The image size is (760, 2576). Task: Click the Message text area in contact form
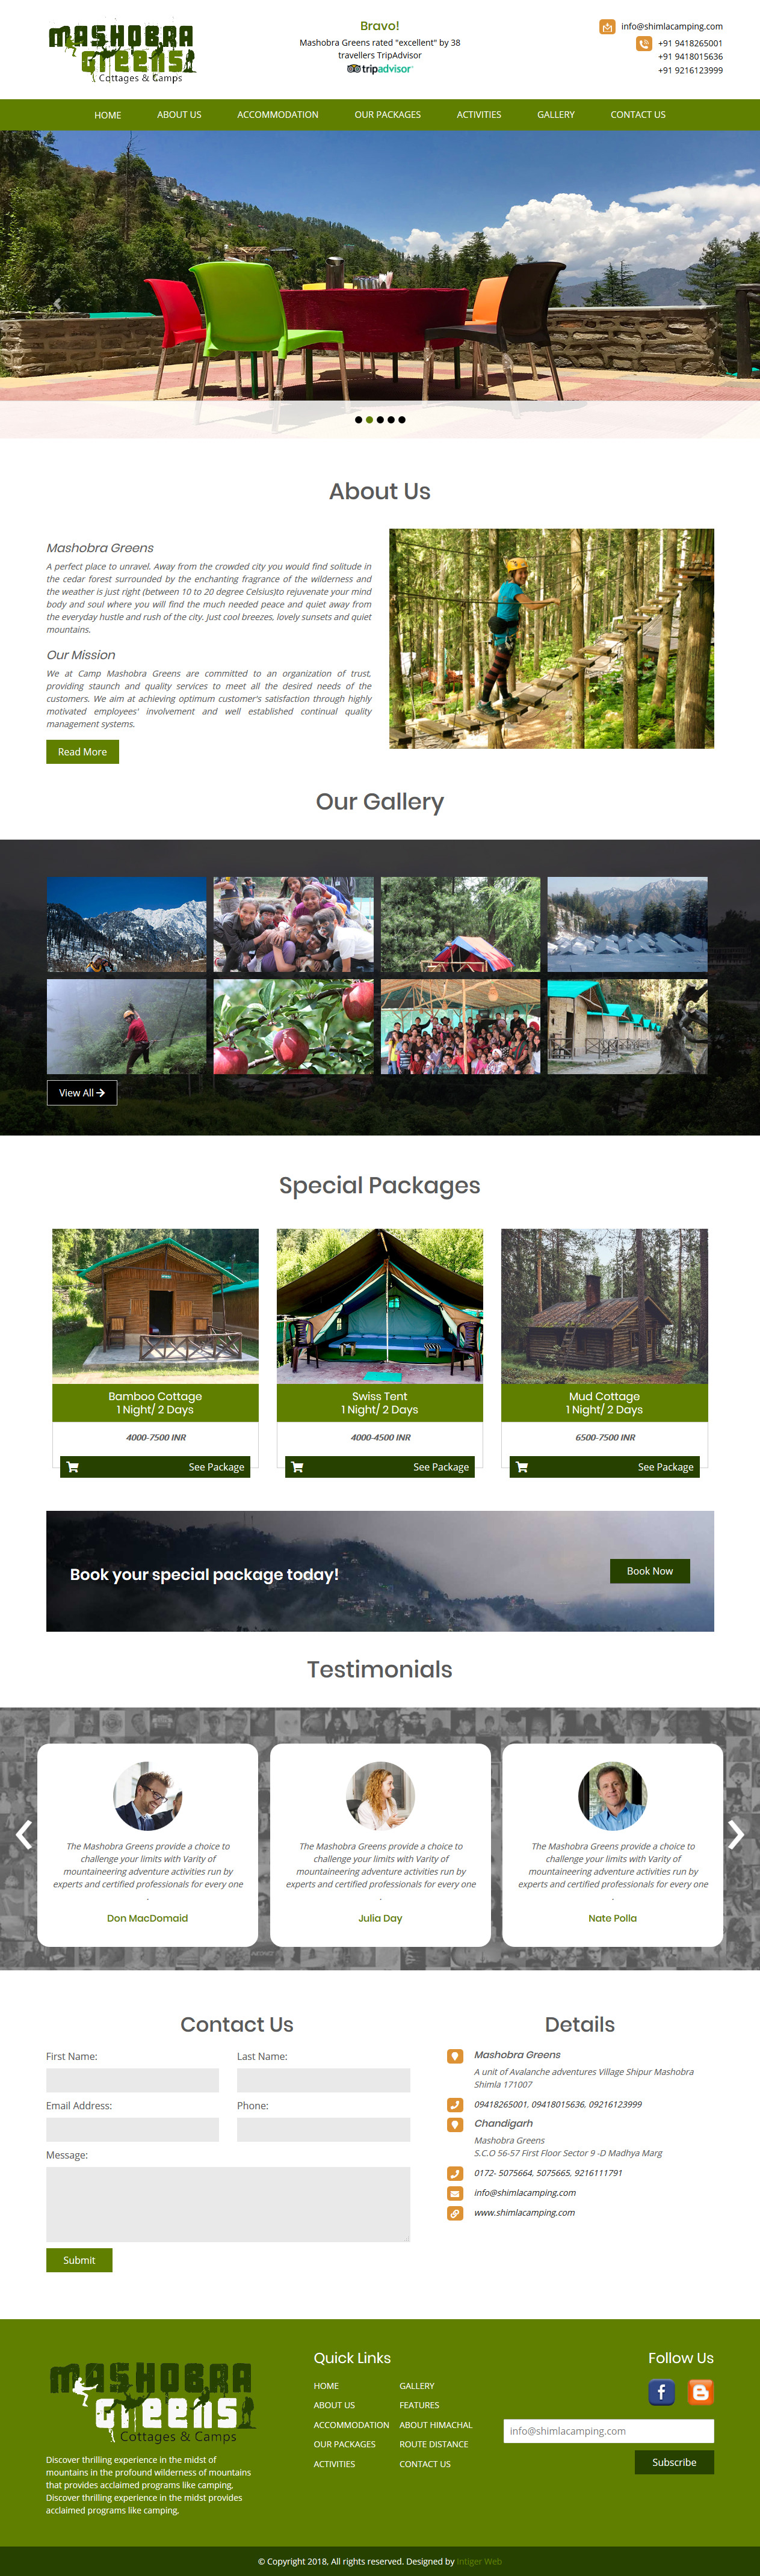(x=228, y=2204)
